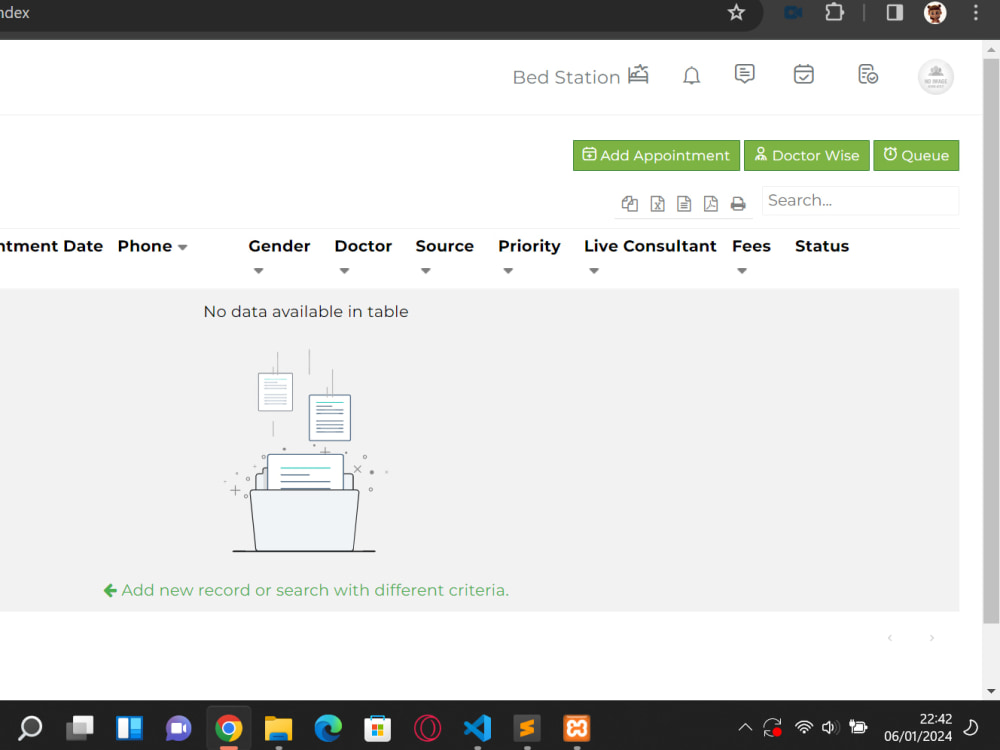Sort by Source column arrow
This screenshot has width=1000, height=750.
(x=425, y=271)
